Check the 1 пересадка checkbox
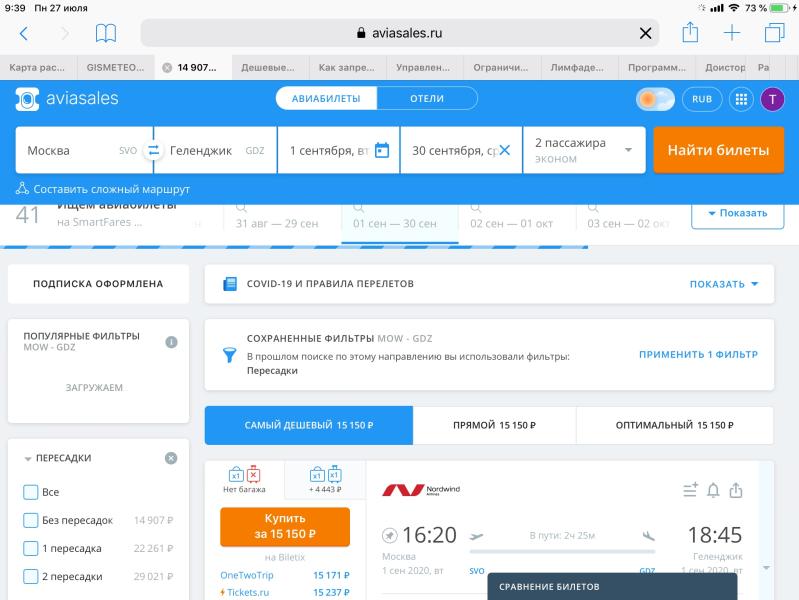The height and width of the screenshot is (600, 799). pos(31,548)
